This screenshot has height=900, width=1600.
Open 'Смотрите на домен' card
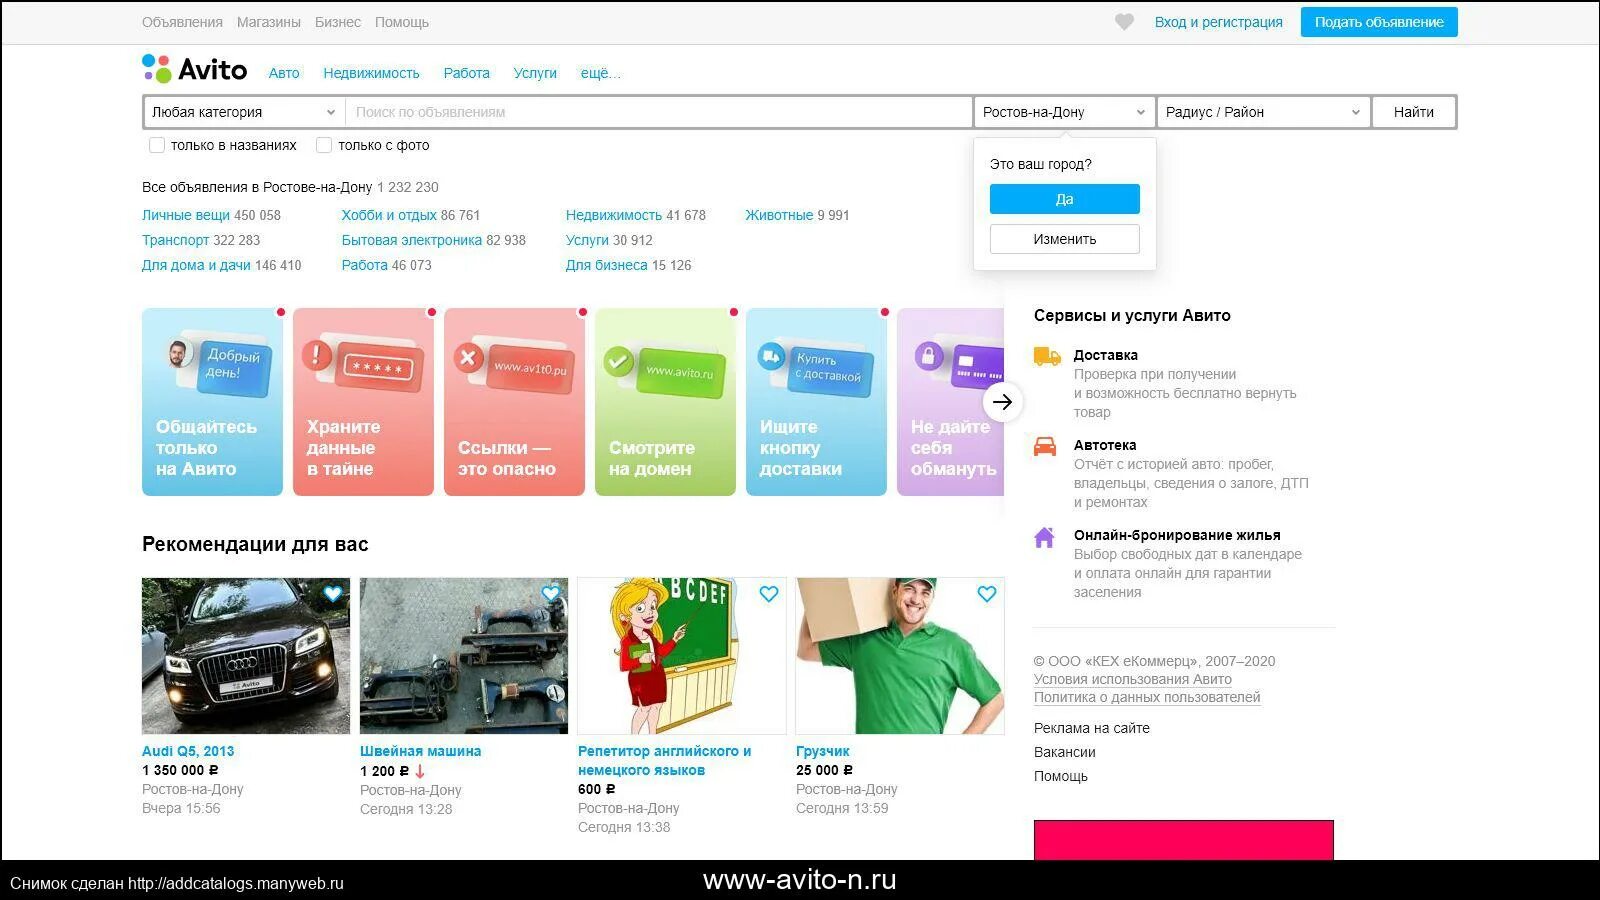(x=665, y=402)
